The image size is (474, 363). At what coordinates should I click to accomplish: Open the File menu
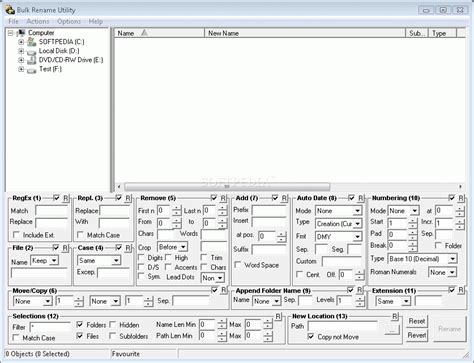(x=13, y=21)
